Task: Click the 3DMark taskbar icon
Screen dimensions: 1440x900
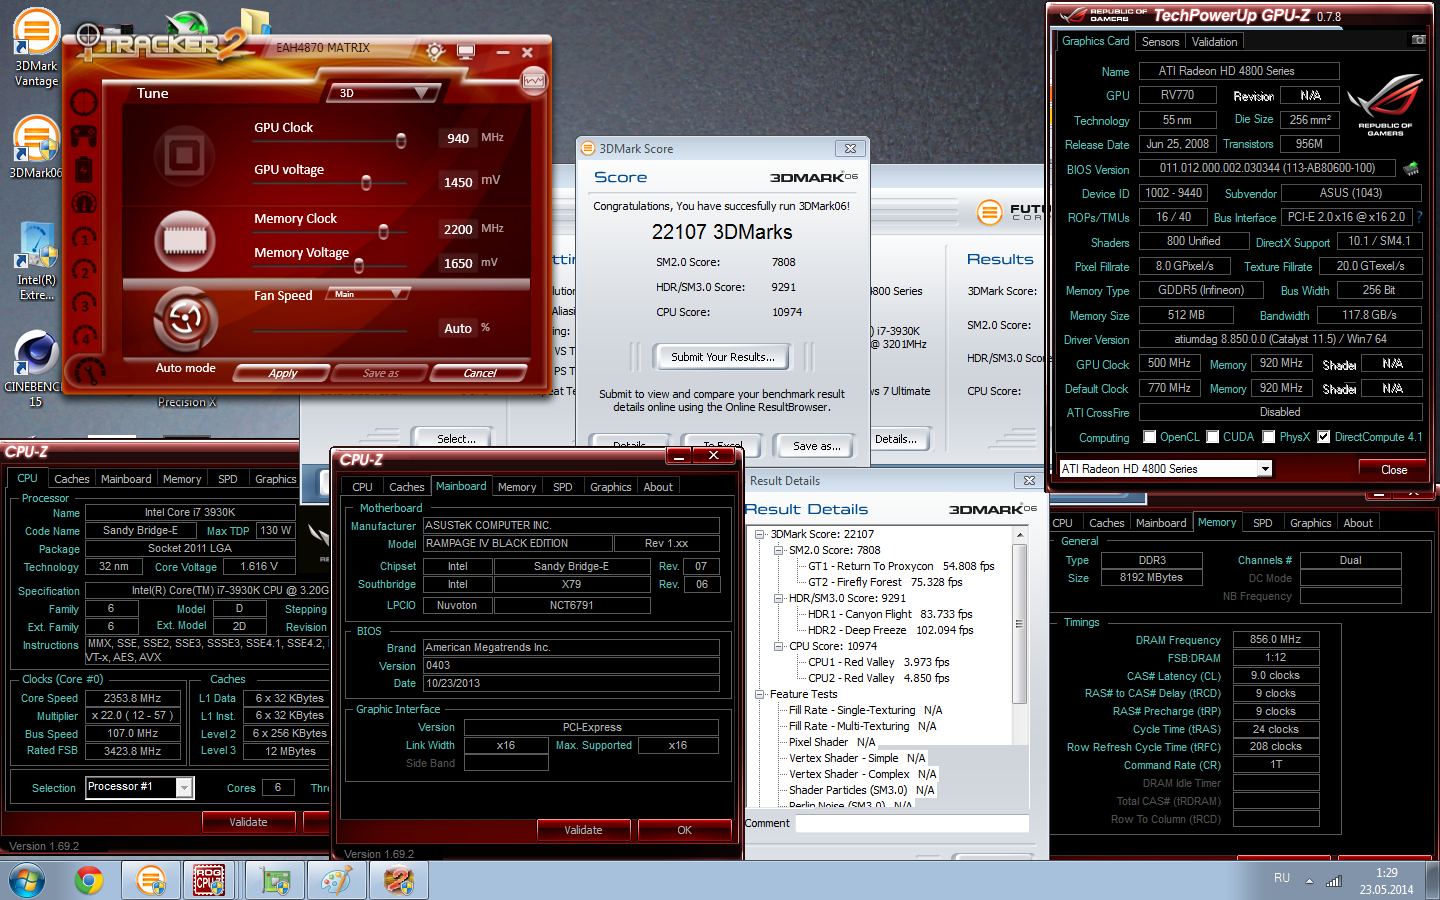Action: [151, 881]
